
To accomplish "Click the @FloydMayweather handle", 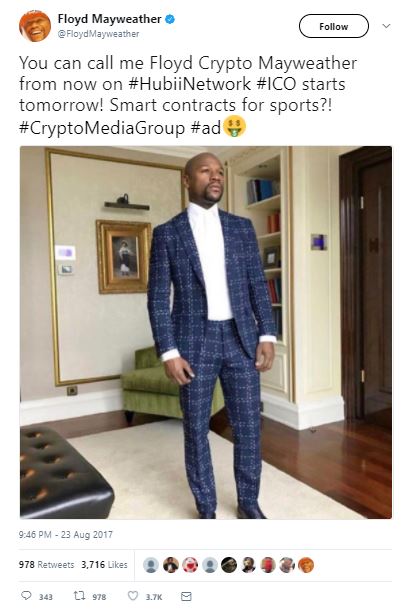I will pyautogui.click(x=98, y=34).
